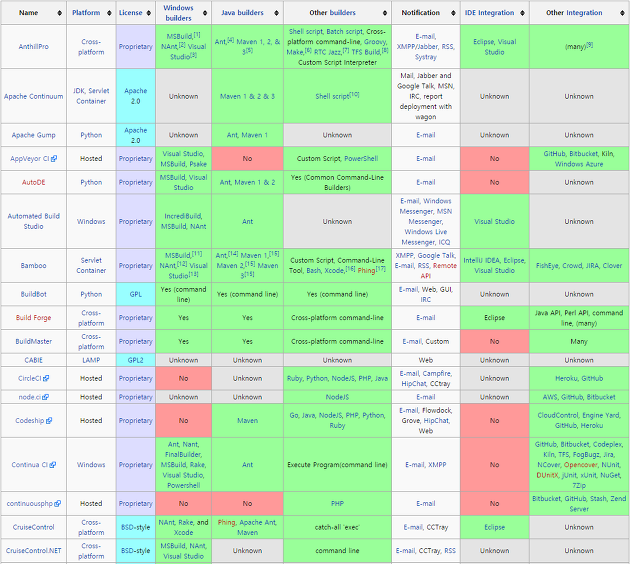The width and height of the screenshot is (630, 564).
Task: Open the Bamboo link
Action: 33,266
